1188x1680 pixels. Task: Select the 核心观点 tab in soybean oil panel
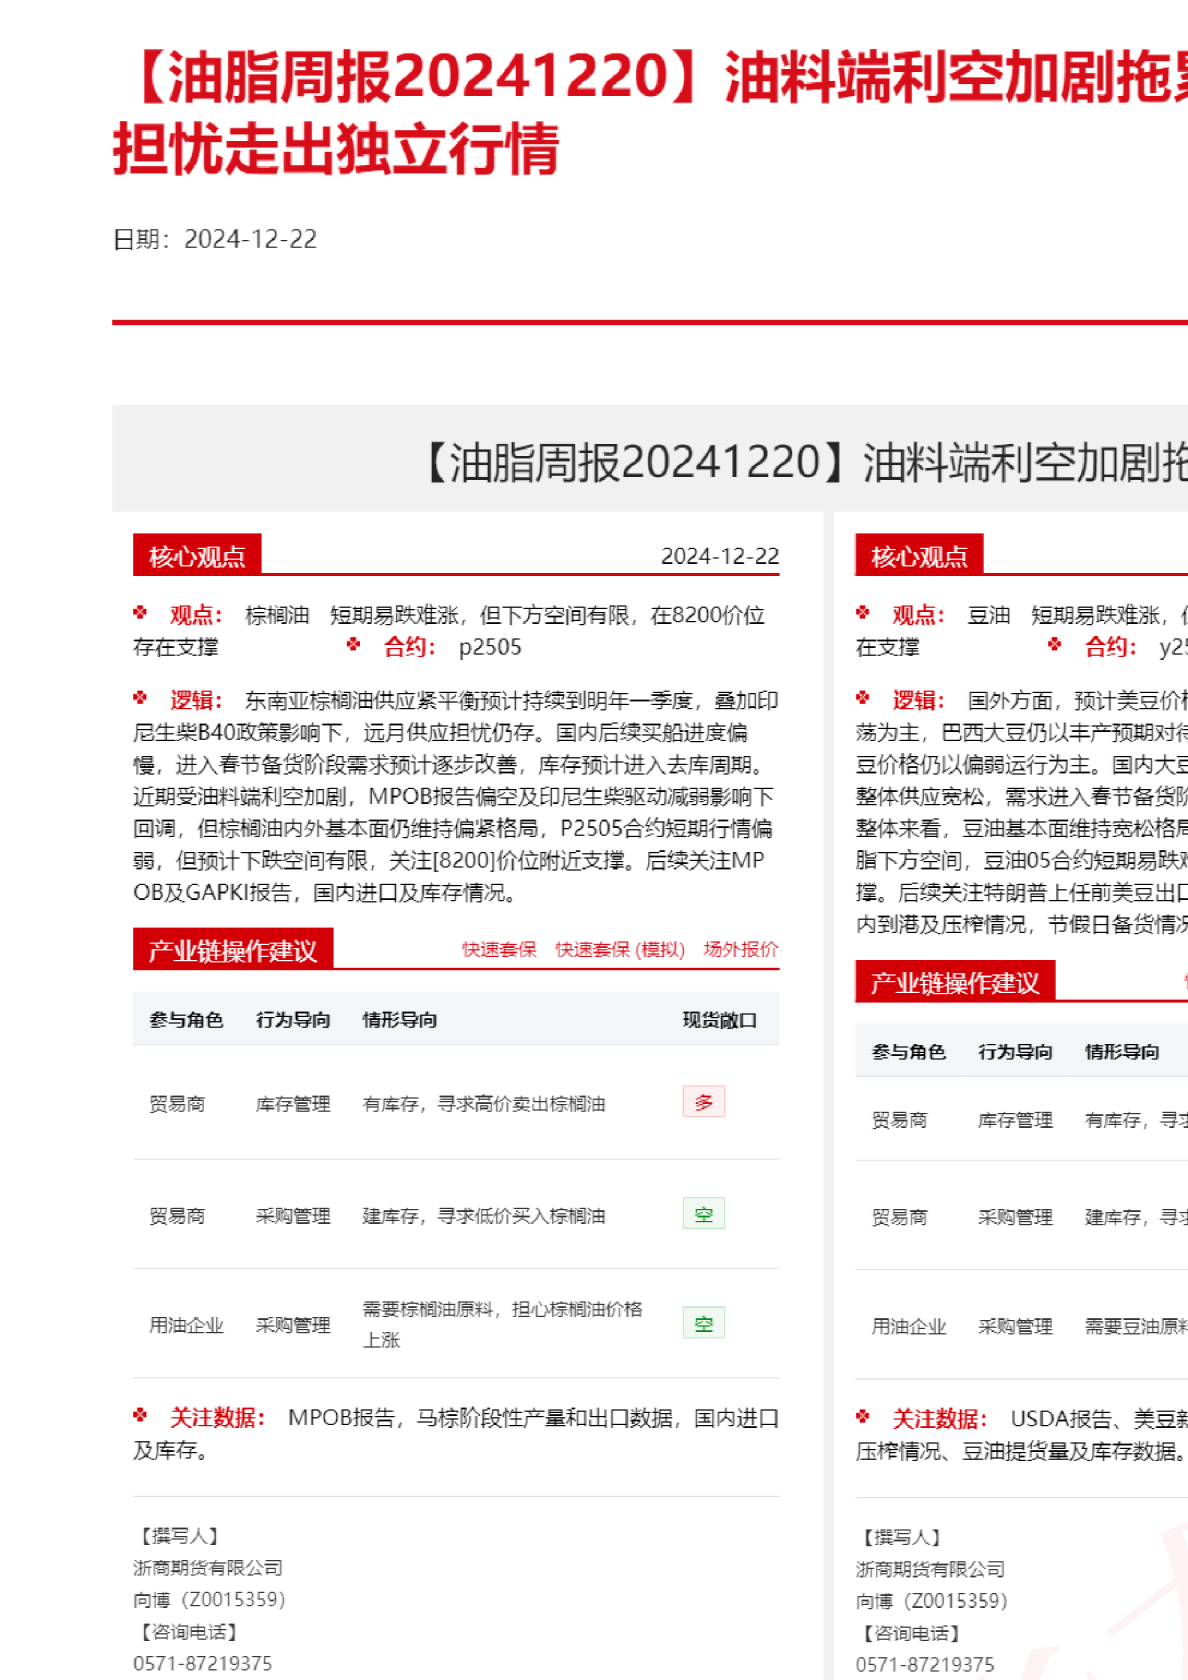tap(919, 556)
